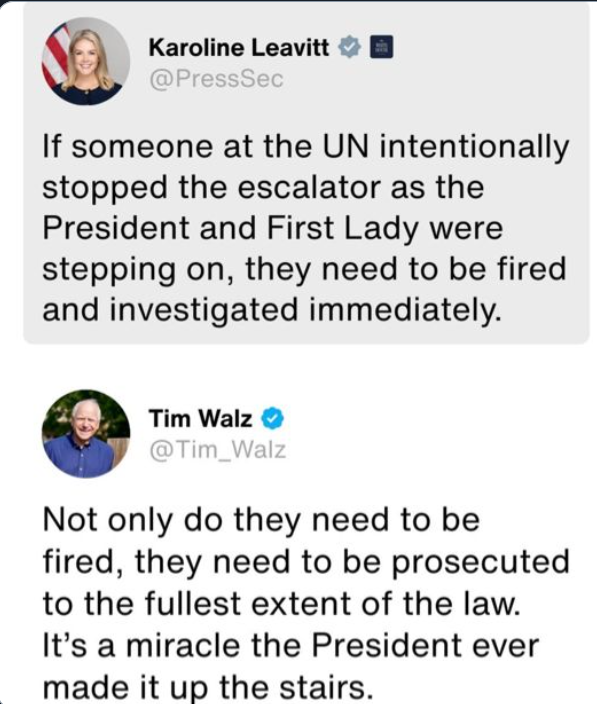Image resolution: width=597 pixels, height=704 pixels.
Task: Open Karoline Leavitt's profile picture
Action: (x=86, y=61)
